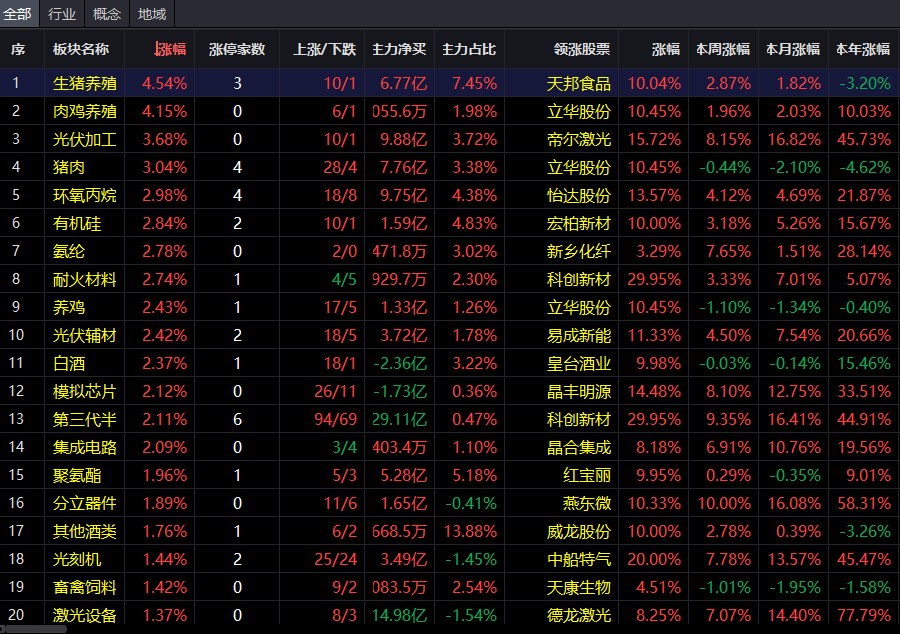This screenshot has width=900, height=634.
Task: Open leading stock 红宝丽
Action: tap(587, 475)
